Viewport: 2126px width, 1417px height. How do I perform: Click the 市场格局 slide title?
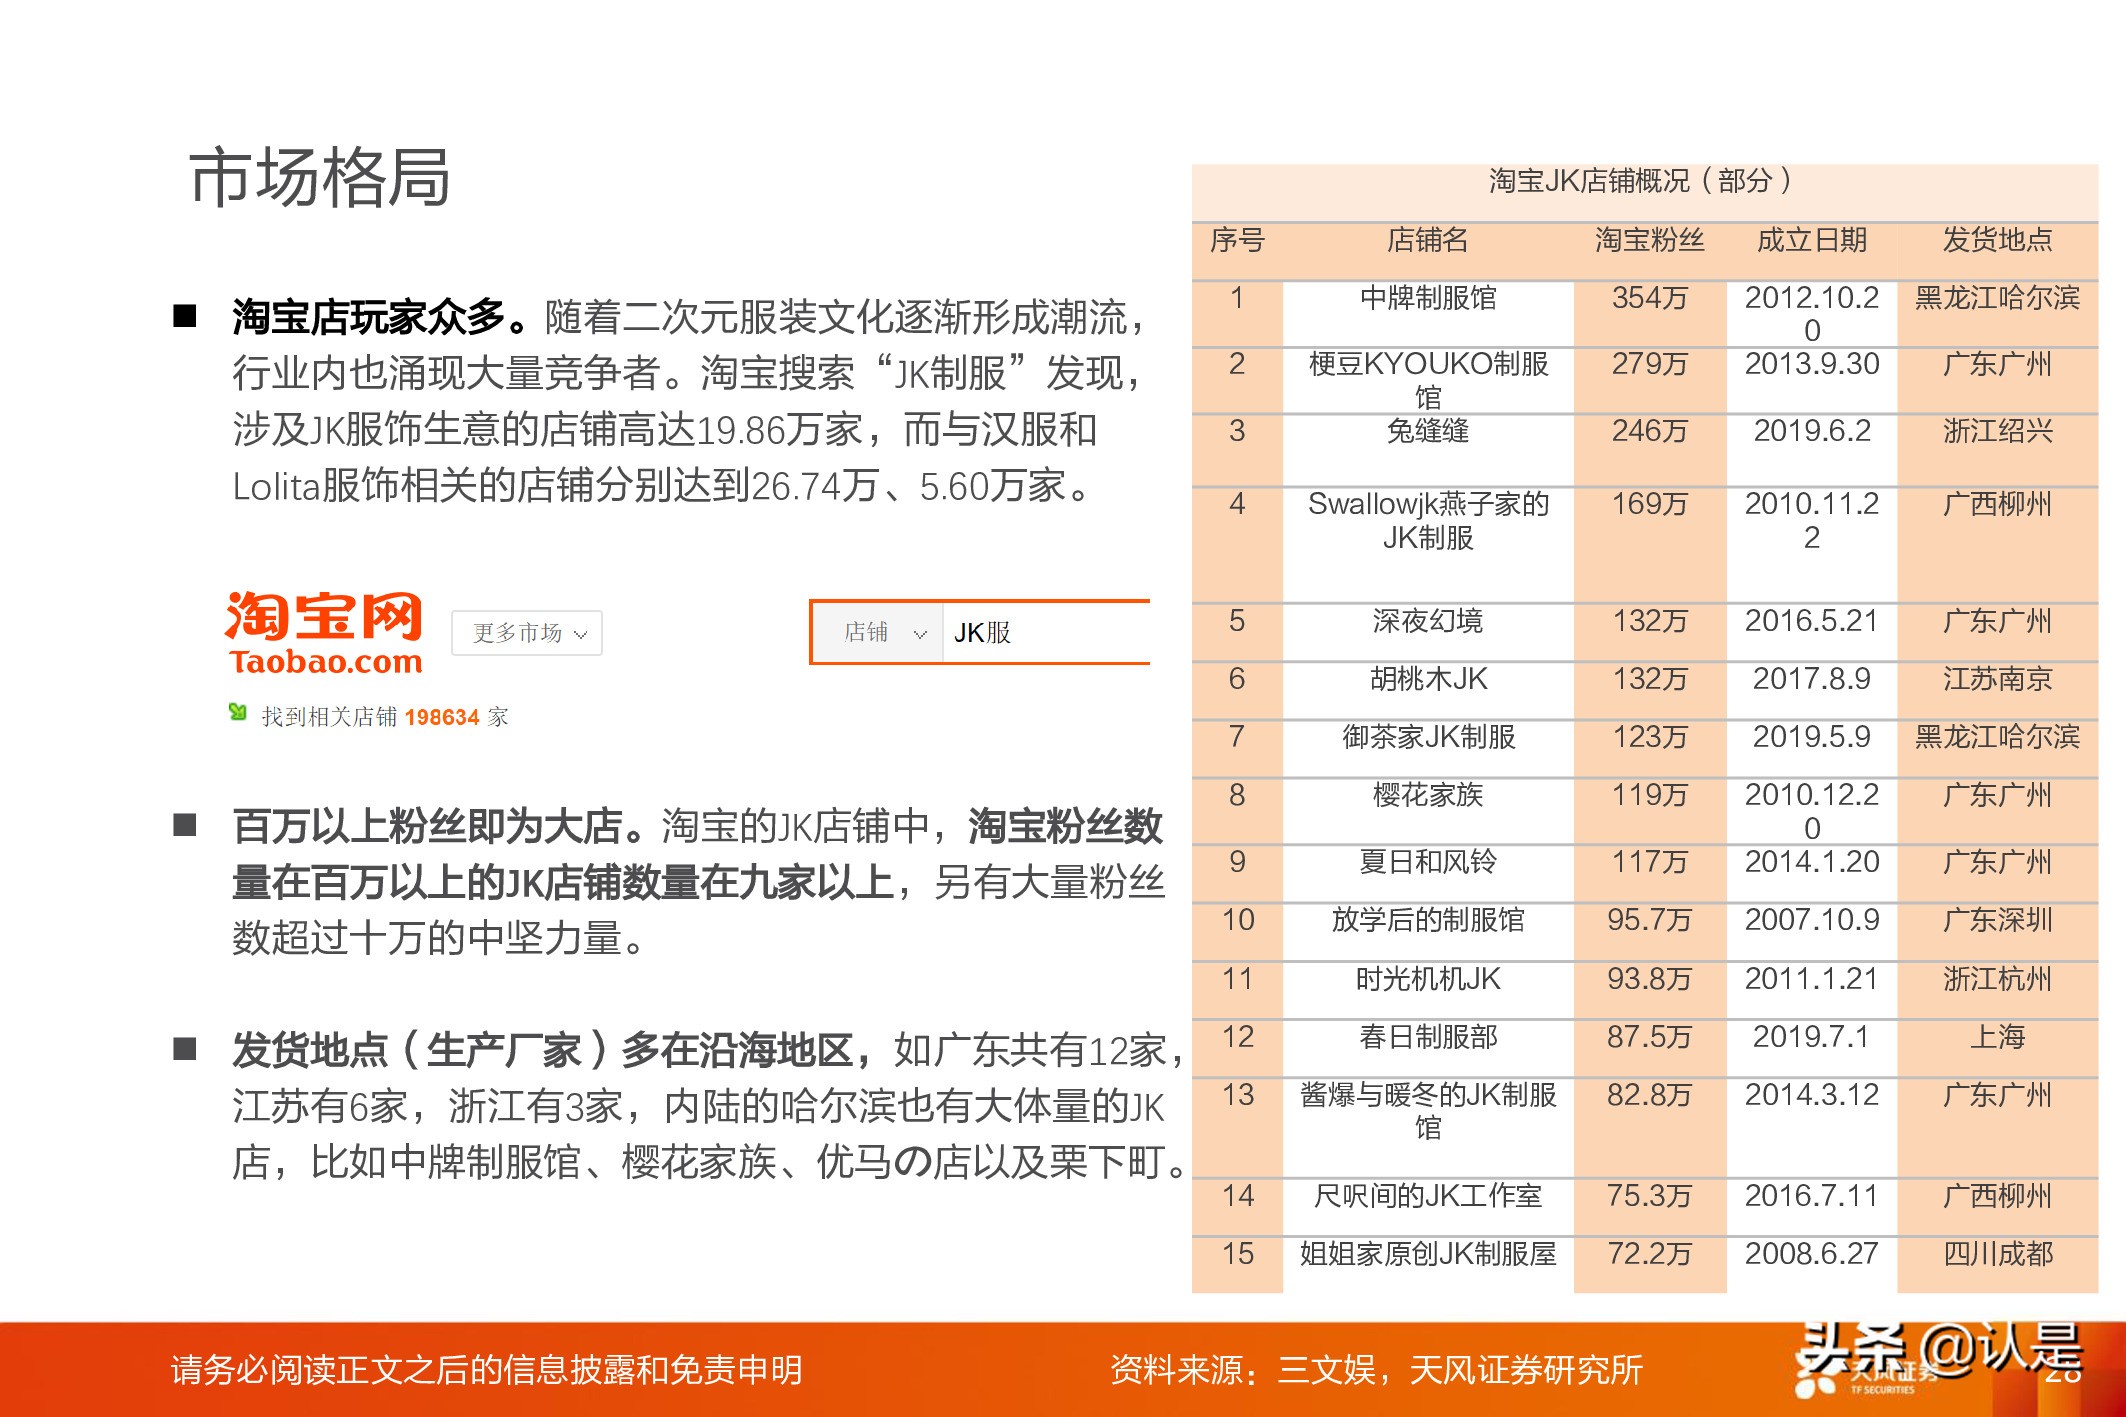coord(320,178)
